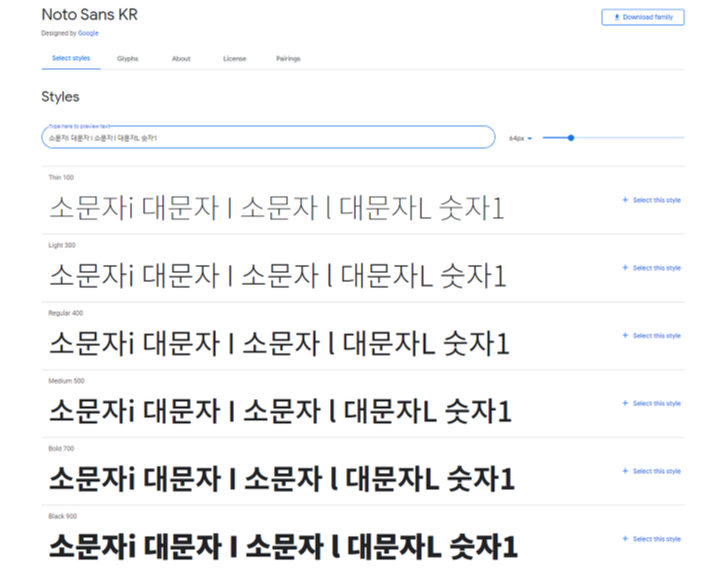Click the Thin 100 label
Image resolution: width=717 pixels, height=571 pixels.
point(61,177)
